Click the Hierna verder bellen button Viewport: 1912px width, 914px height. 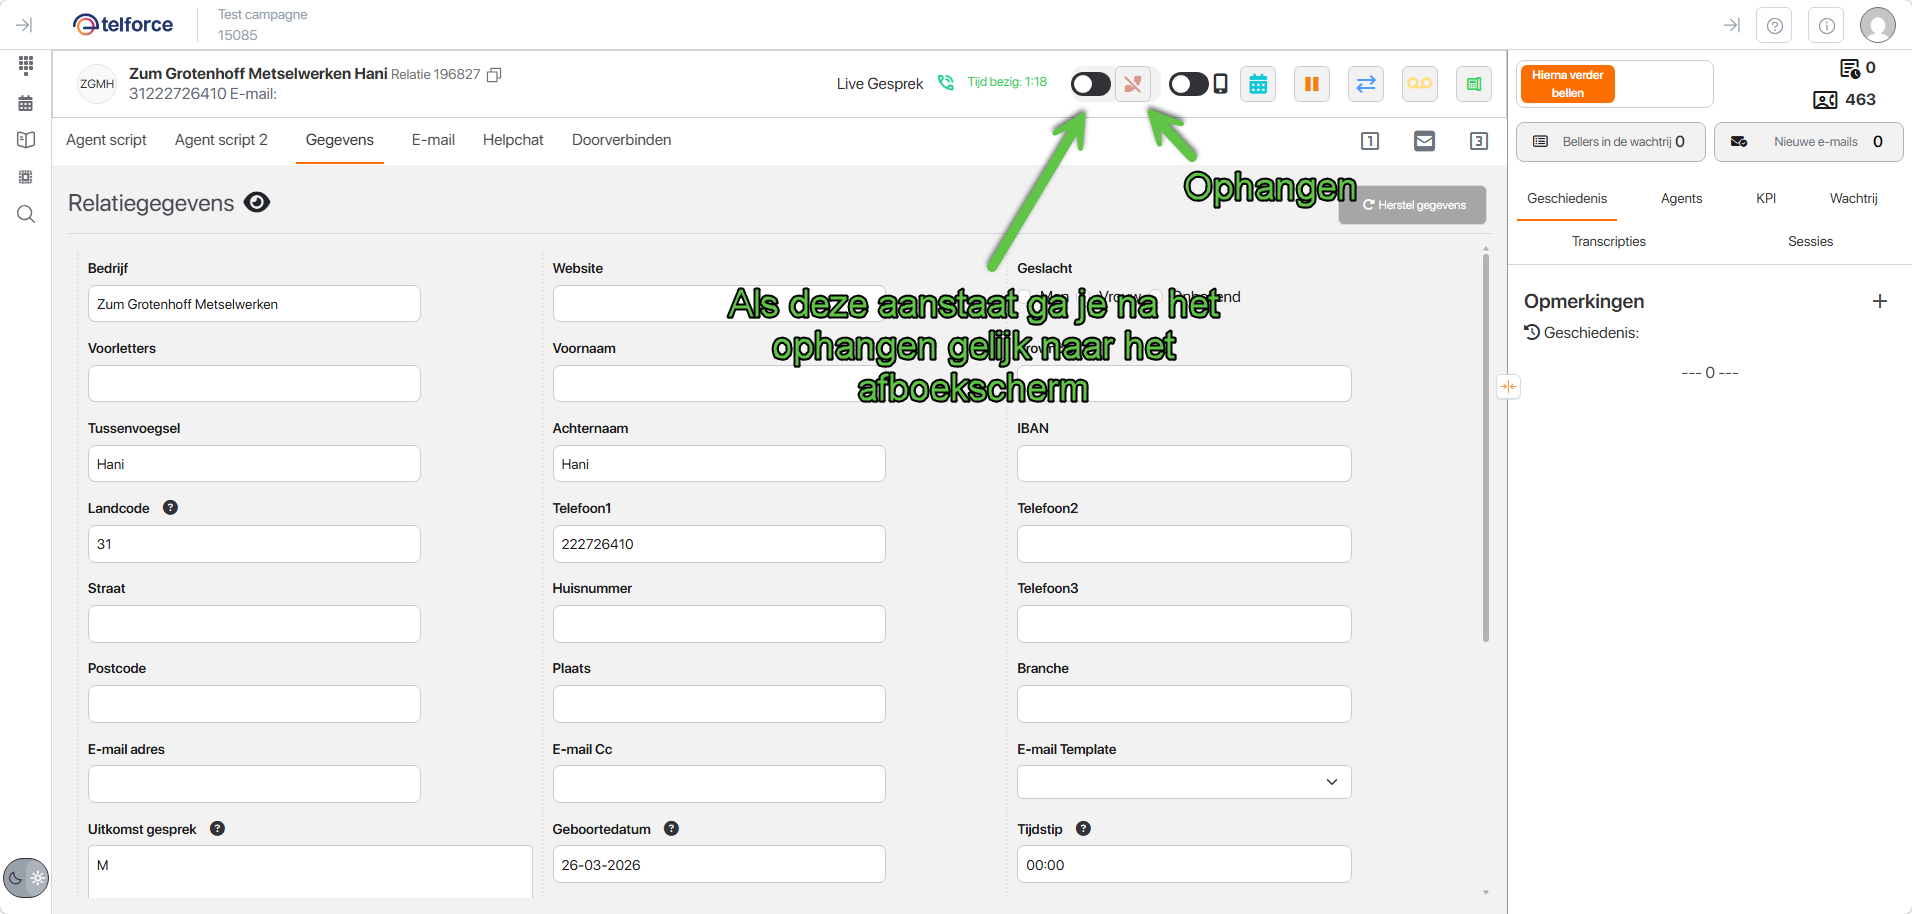coord(1566,83)
